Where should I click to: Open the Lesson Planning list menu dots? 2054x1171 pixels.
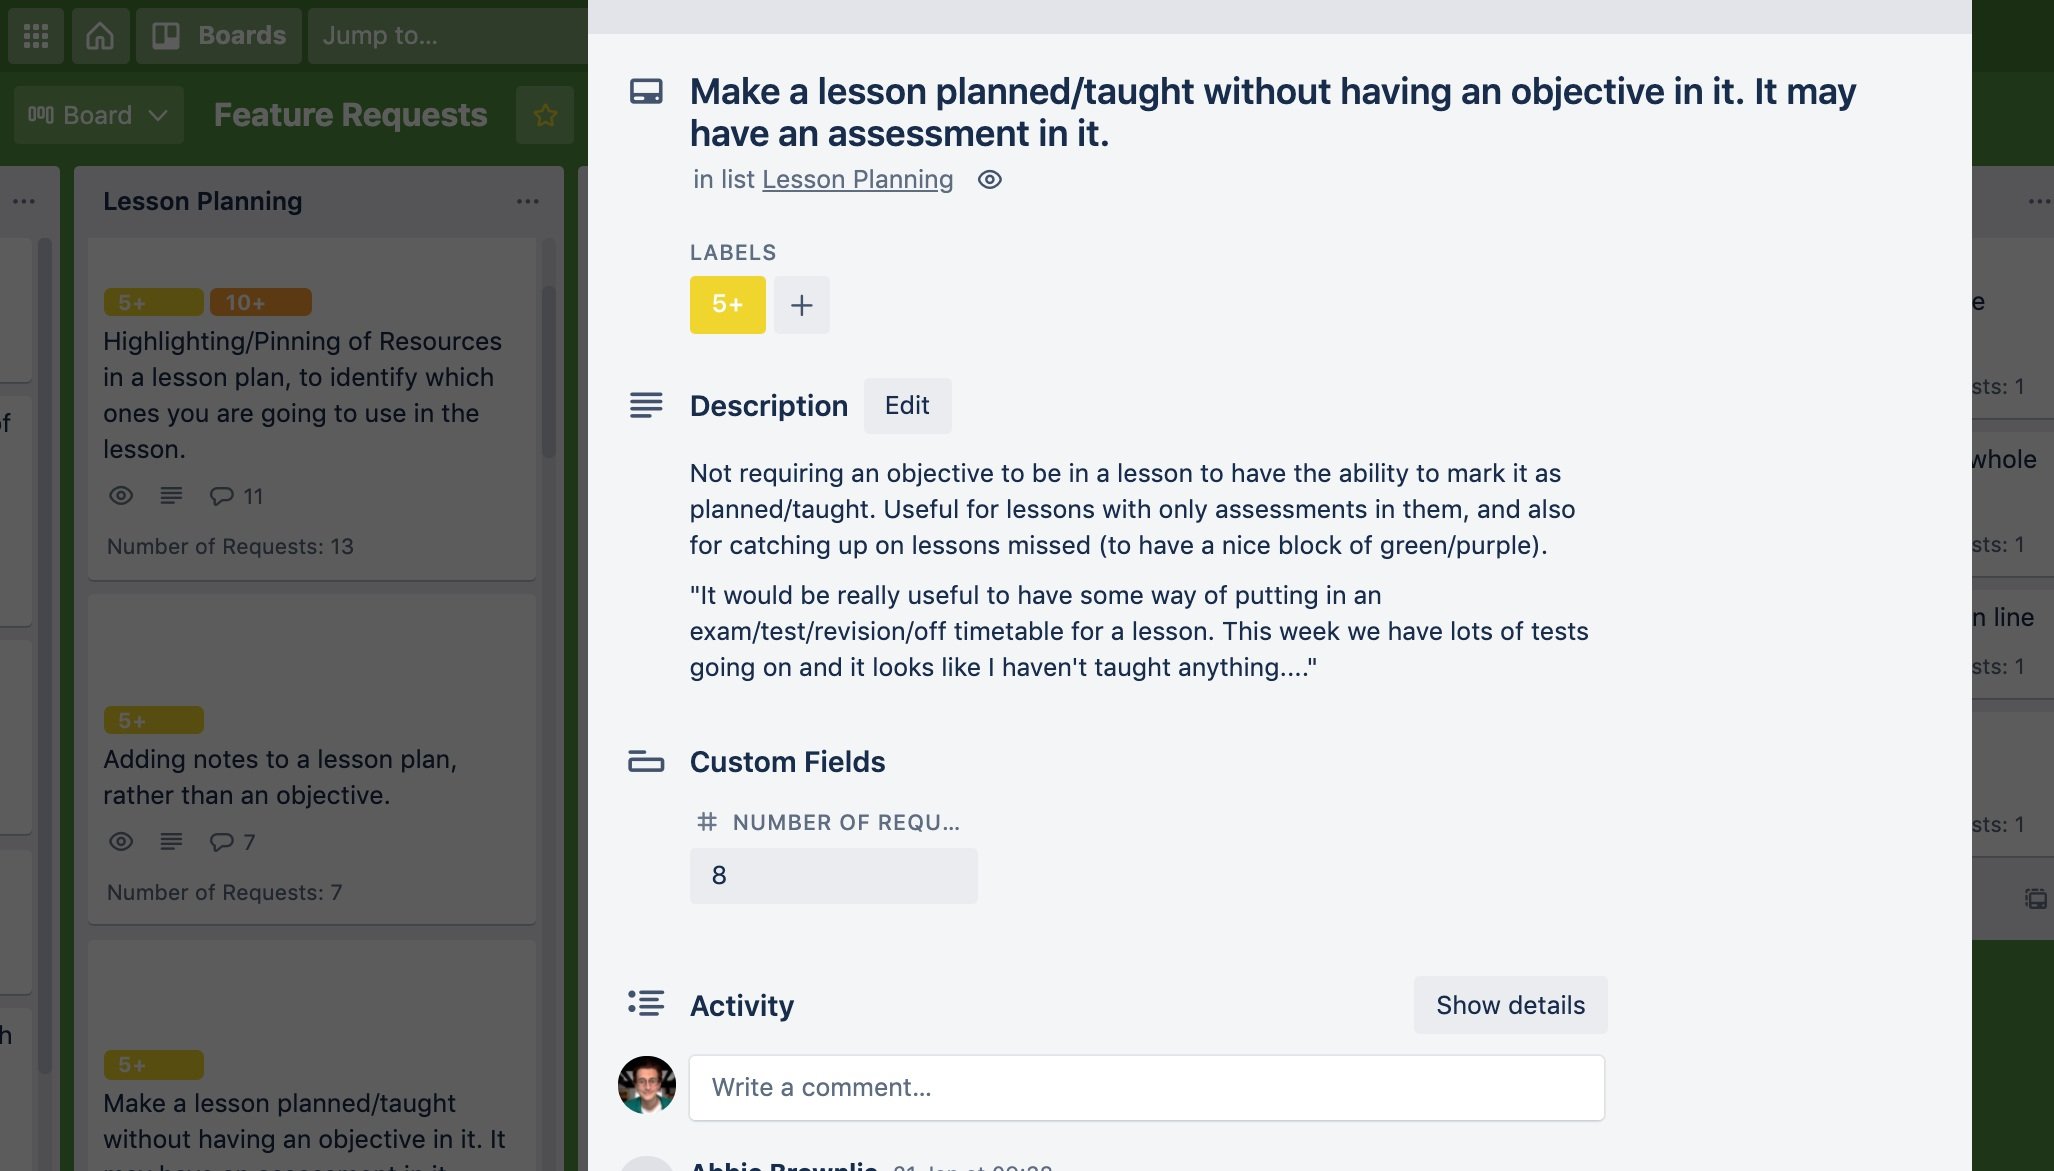tap(528, 201)
